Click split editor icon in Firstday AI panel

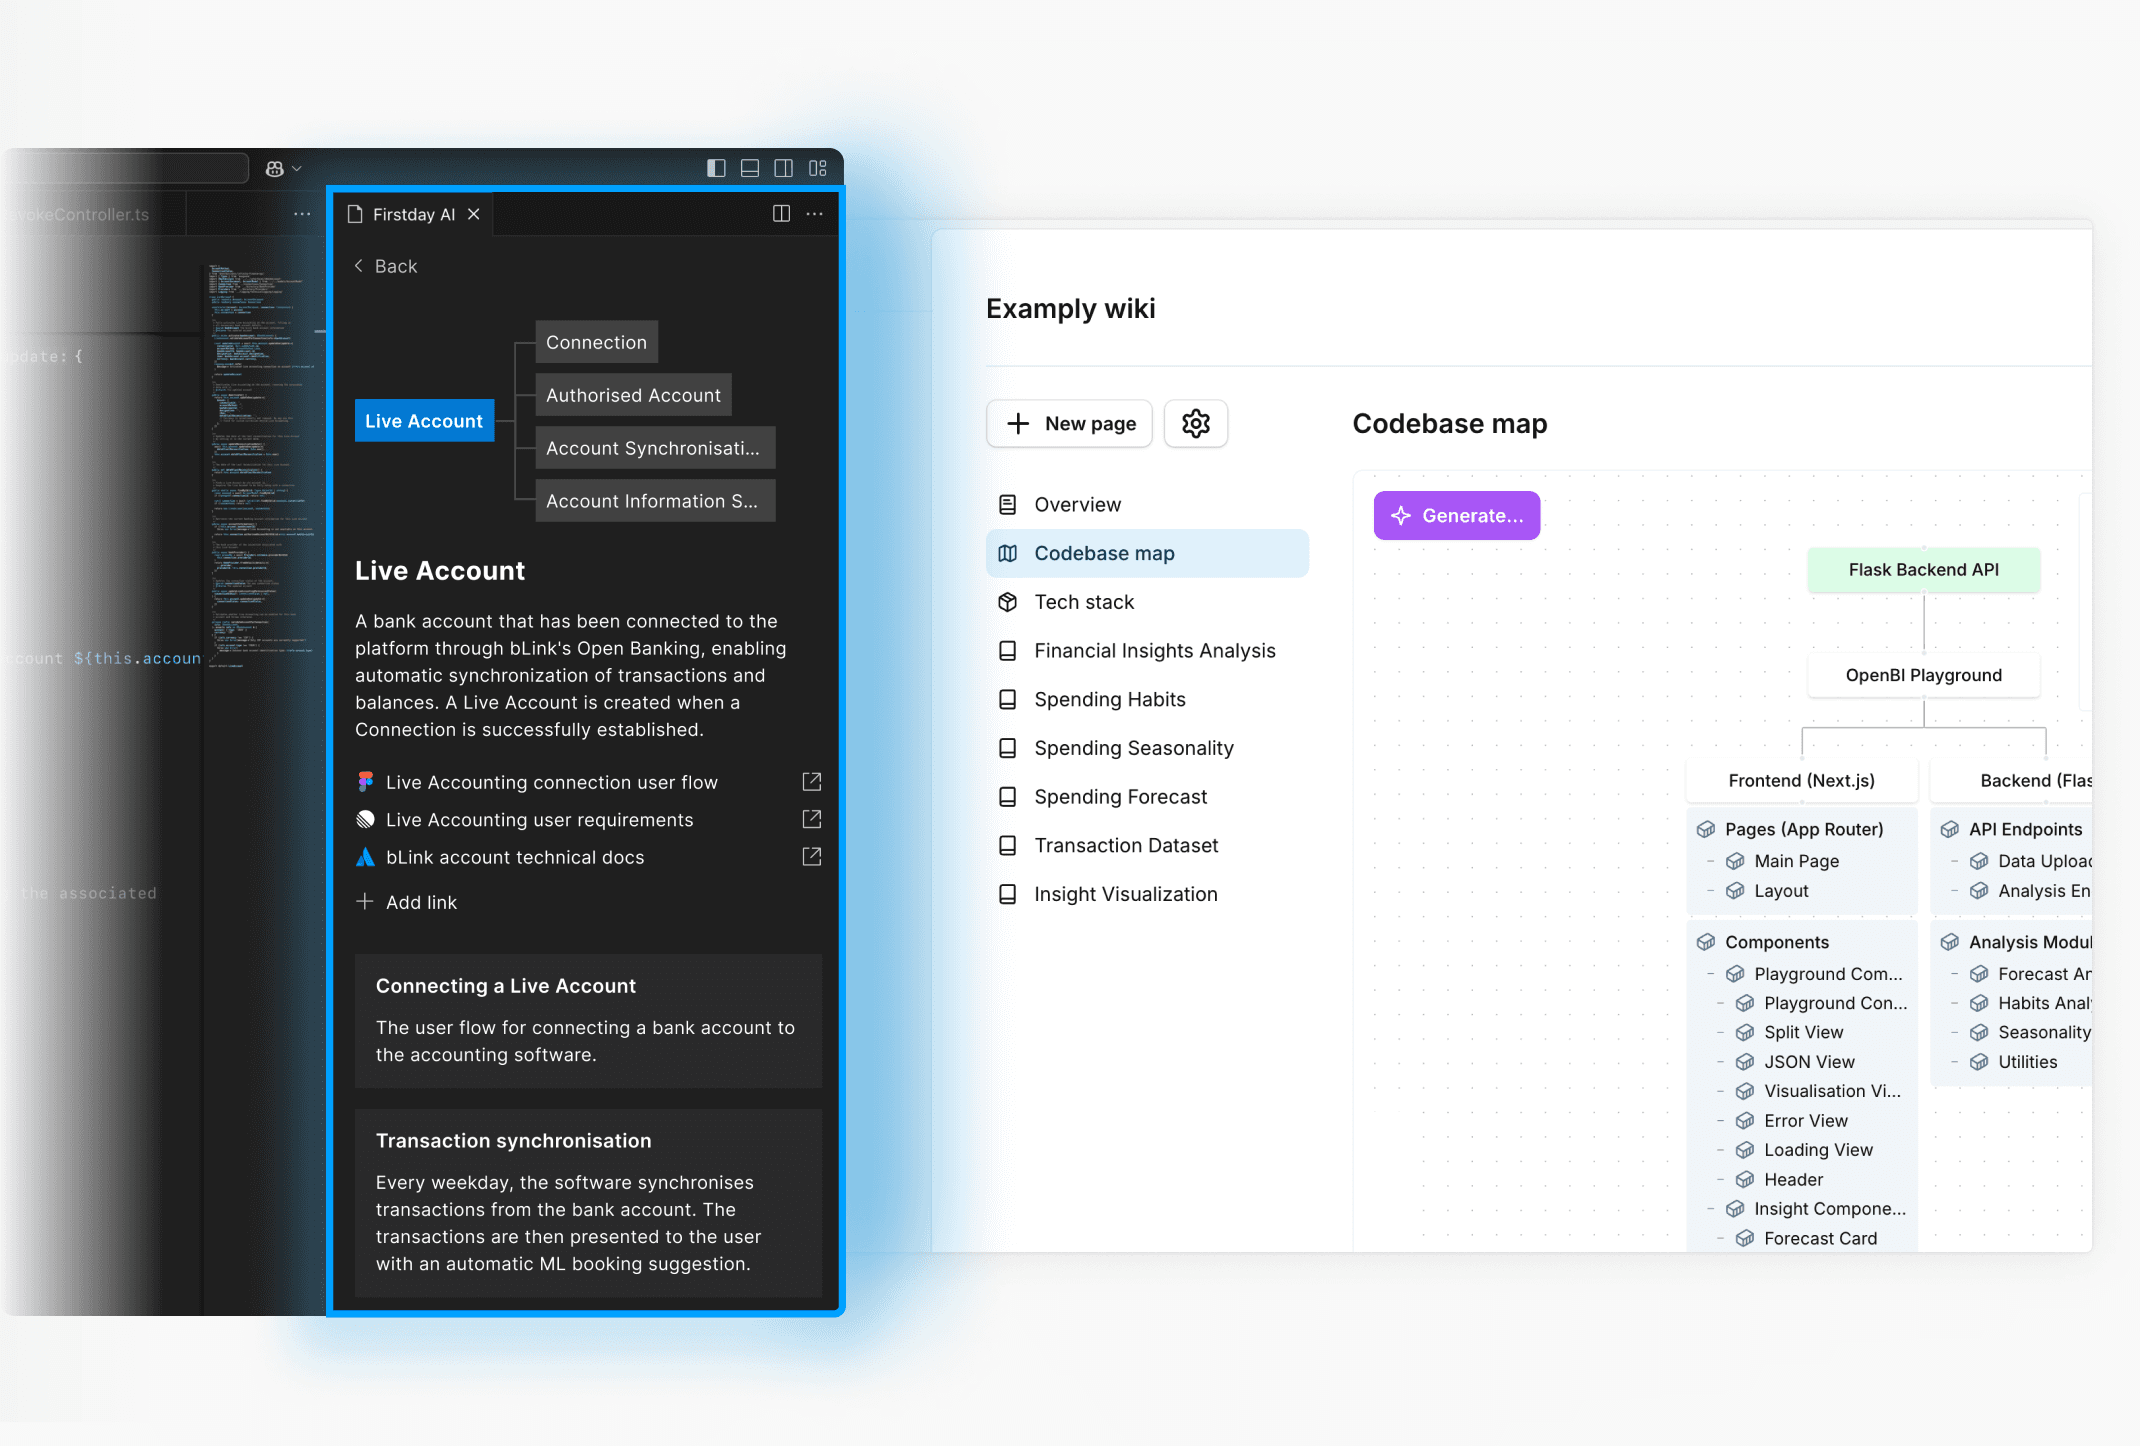pyautogui.click(x=781, y=214)
